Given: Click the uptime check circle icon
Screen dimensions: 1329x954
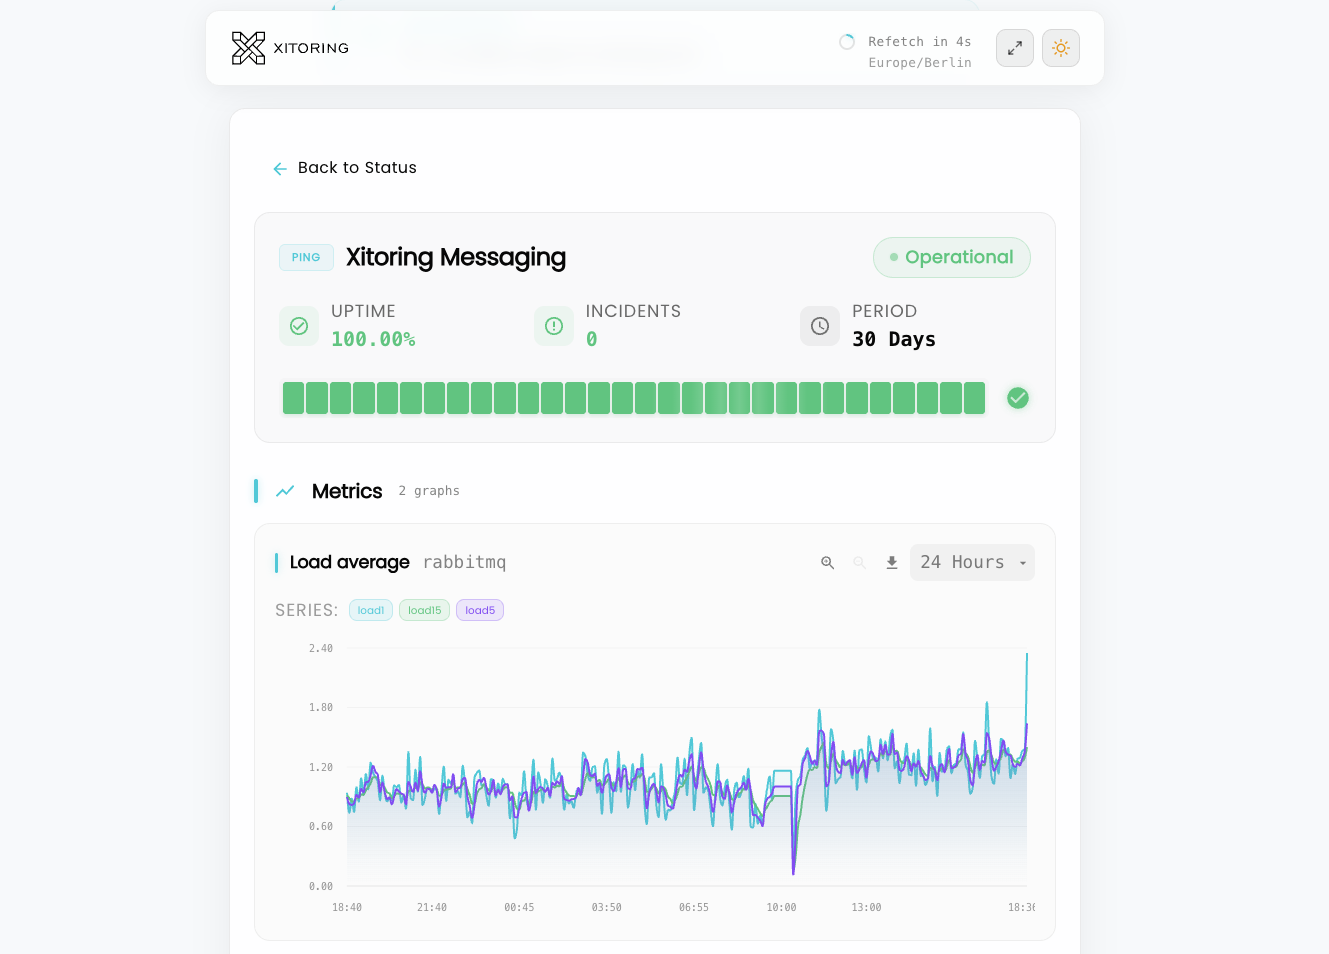Looking at the screenshot, I should click(299, 326).
